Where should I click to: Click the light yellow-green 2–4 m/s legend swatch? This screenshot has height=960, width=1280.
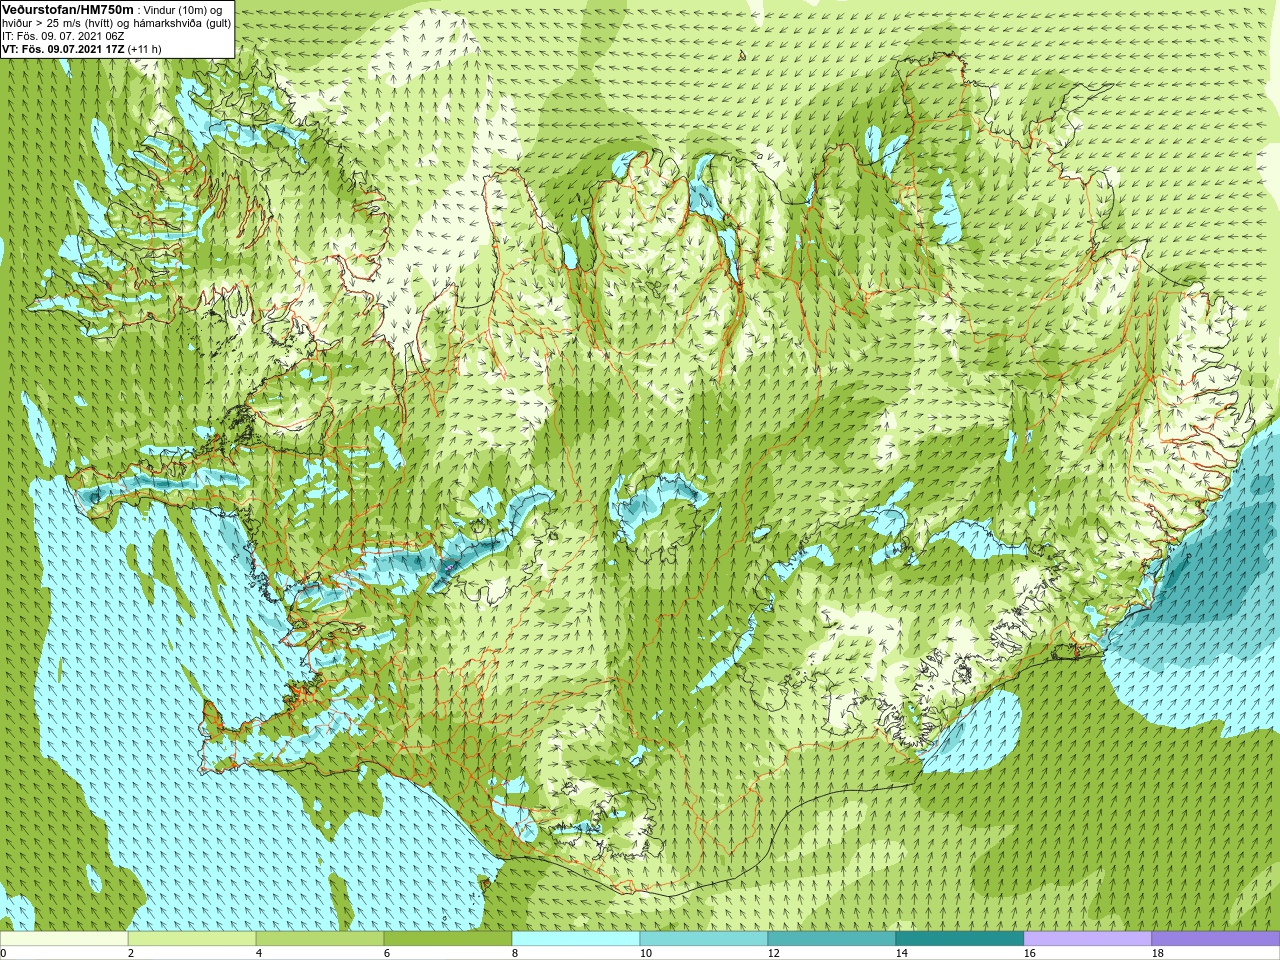pos(192,939)
